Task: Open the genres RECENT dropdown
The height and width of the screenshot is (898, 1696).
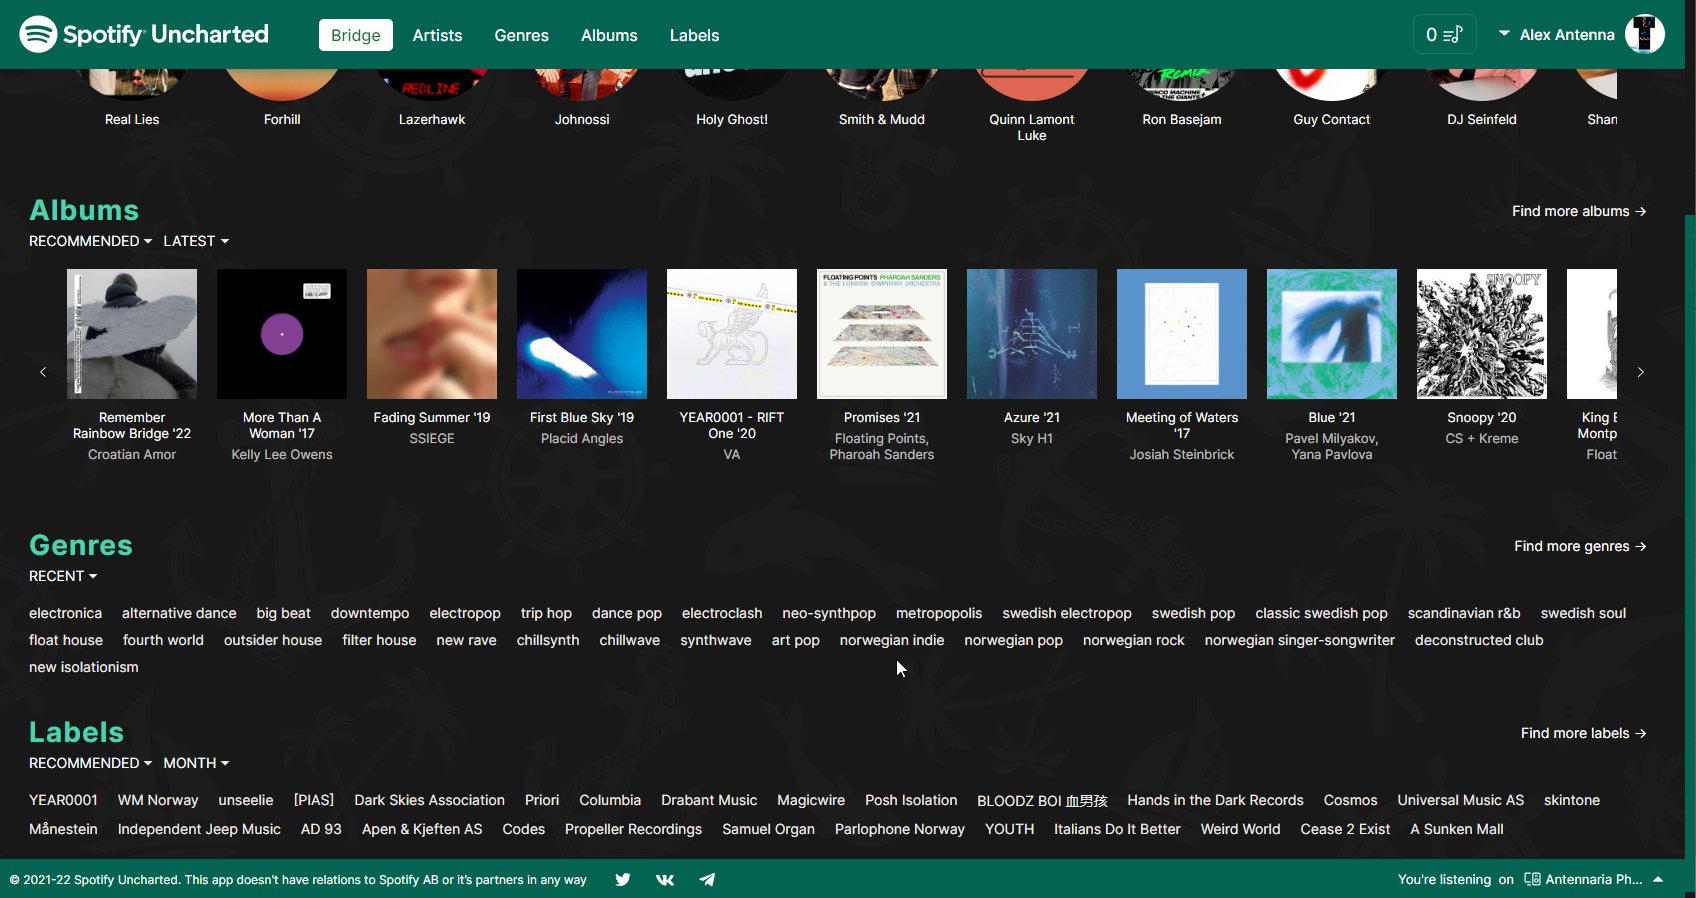Action: (63, 576)
